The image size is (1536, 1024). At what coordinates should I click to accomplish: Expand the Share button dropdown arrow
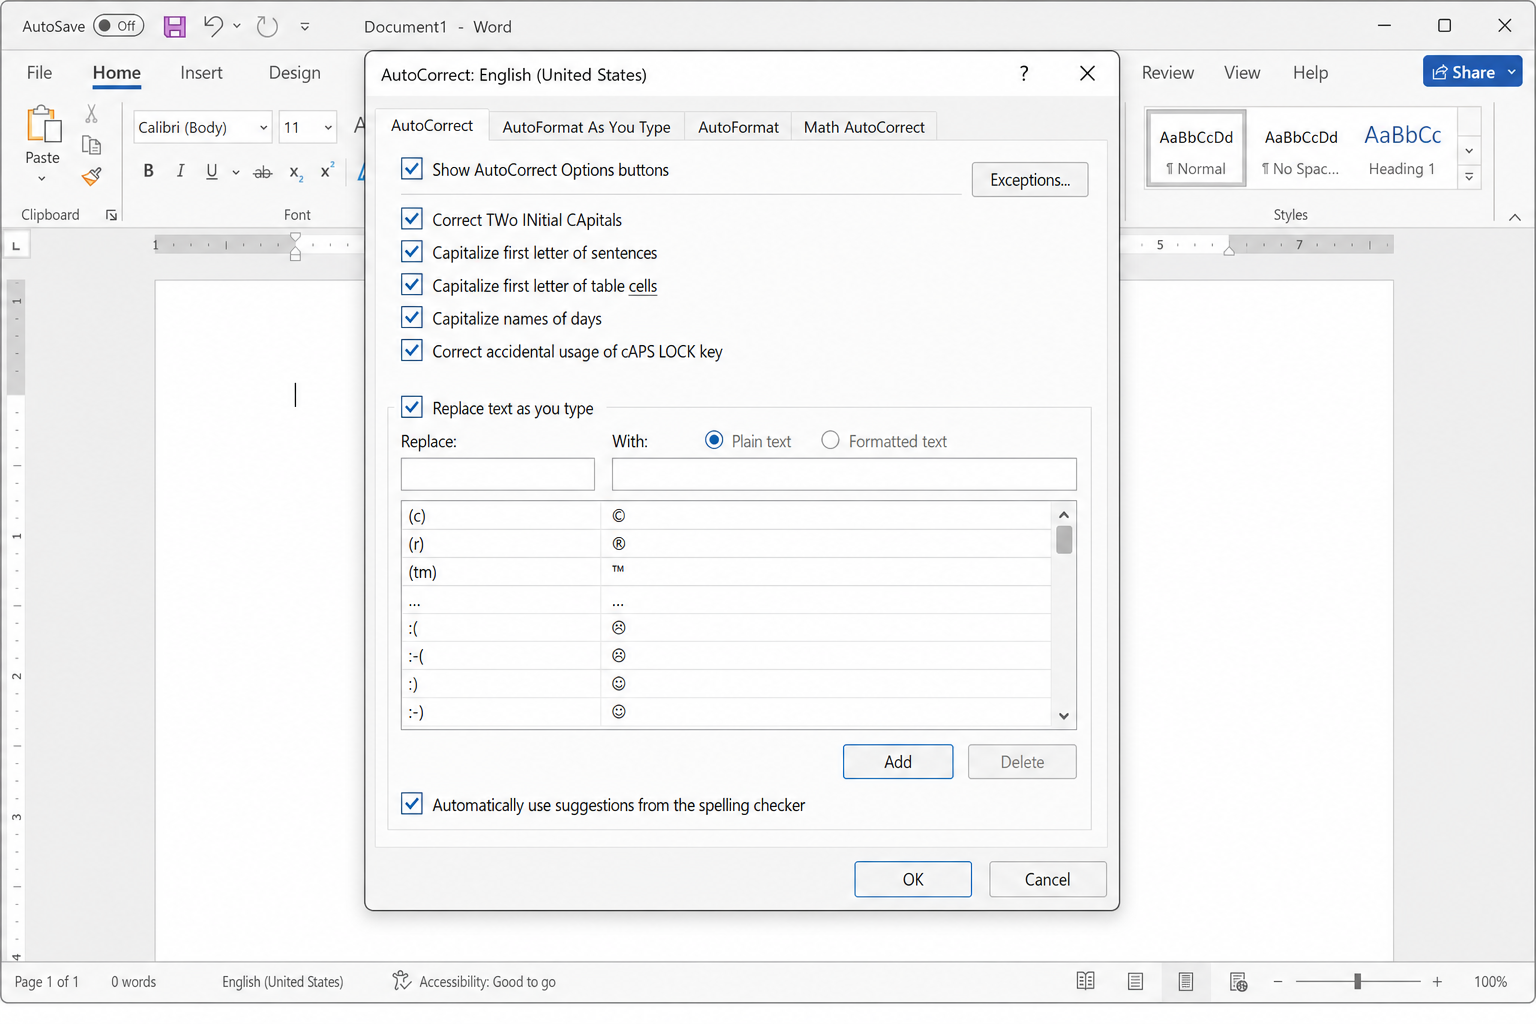pos(1512,72)
